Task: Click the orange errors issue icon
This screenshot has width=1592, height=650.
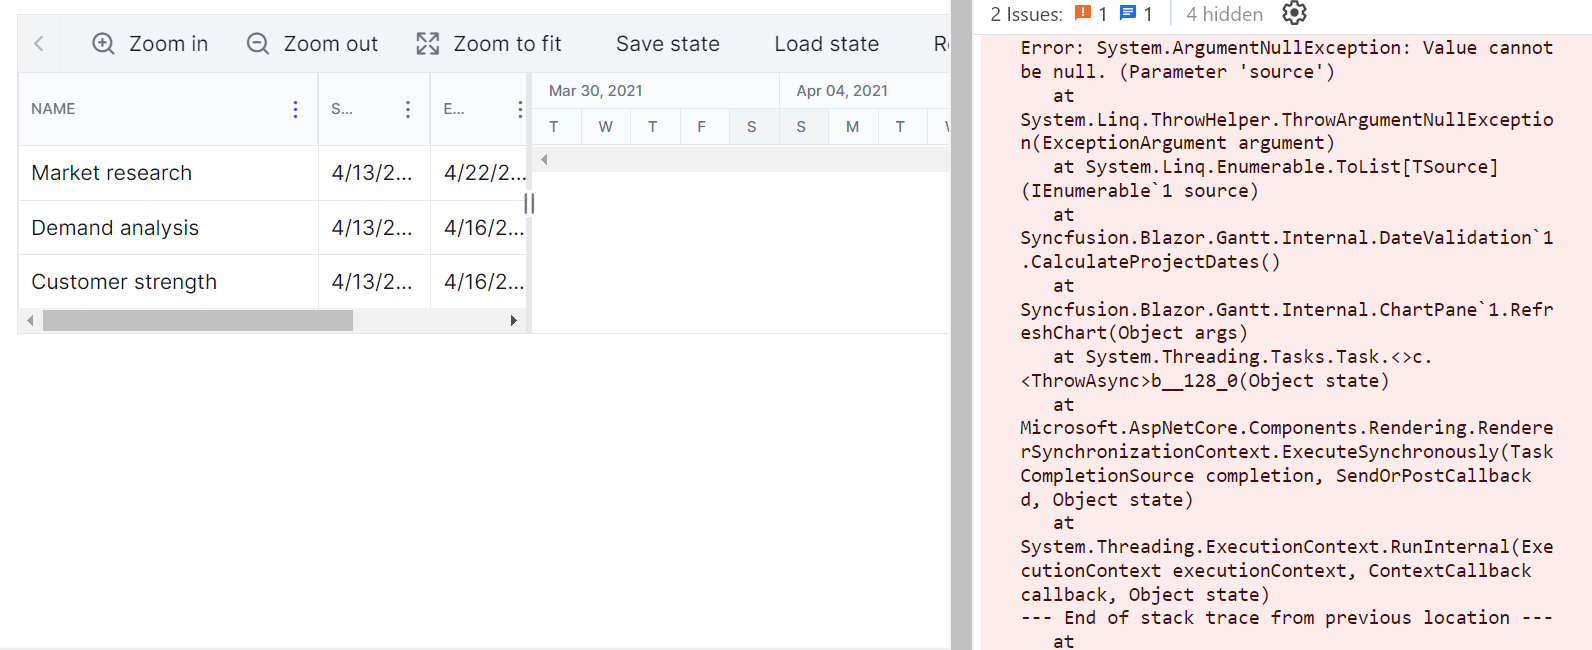Action: point(1083,13)
